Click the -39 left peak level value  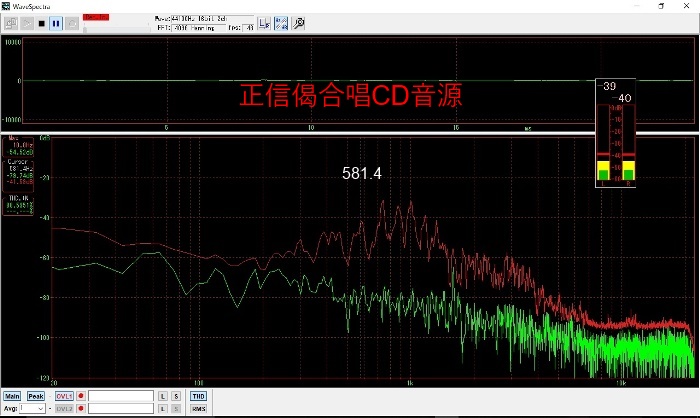pos(607,86)
